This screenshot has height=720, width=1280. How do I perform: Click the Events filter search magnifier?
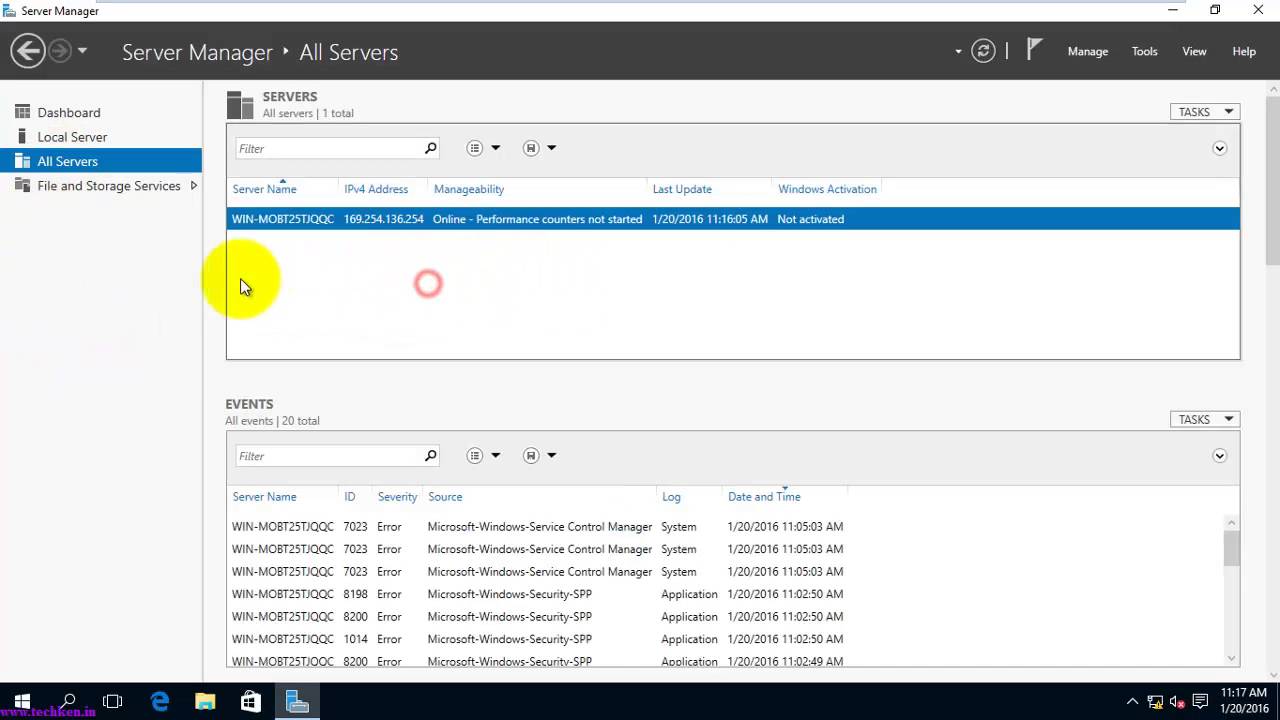(x=431, y=455)
